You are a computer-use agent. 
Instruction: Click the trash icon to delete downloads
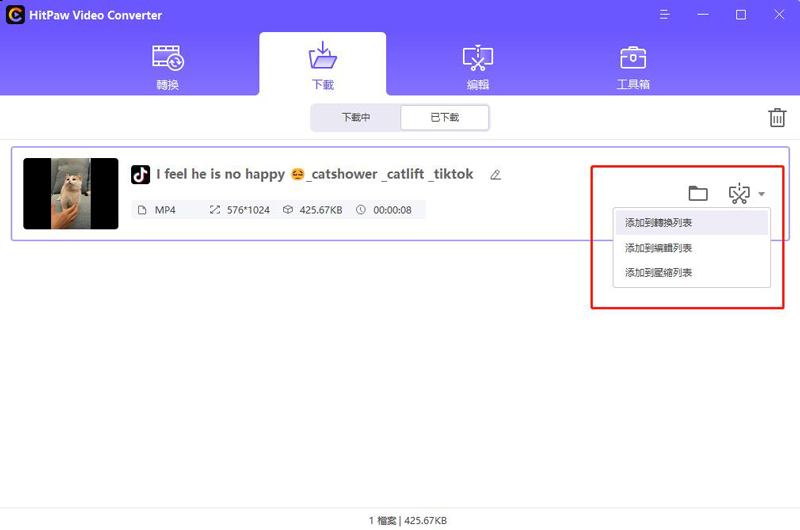click(777, 117)
